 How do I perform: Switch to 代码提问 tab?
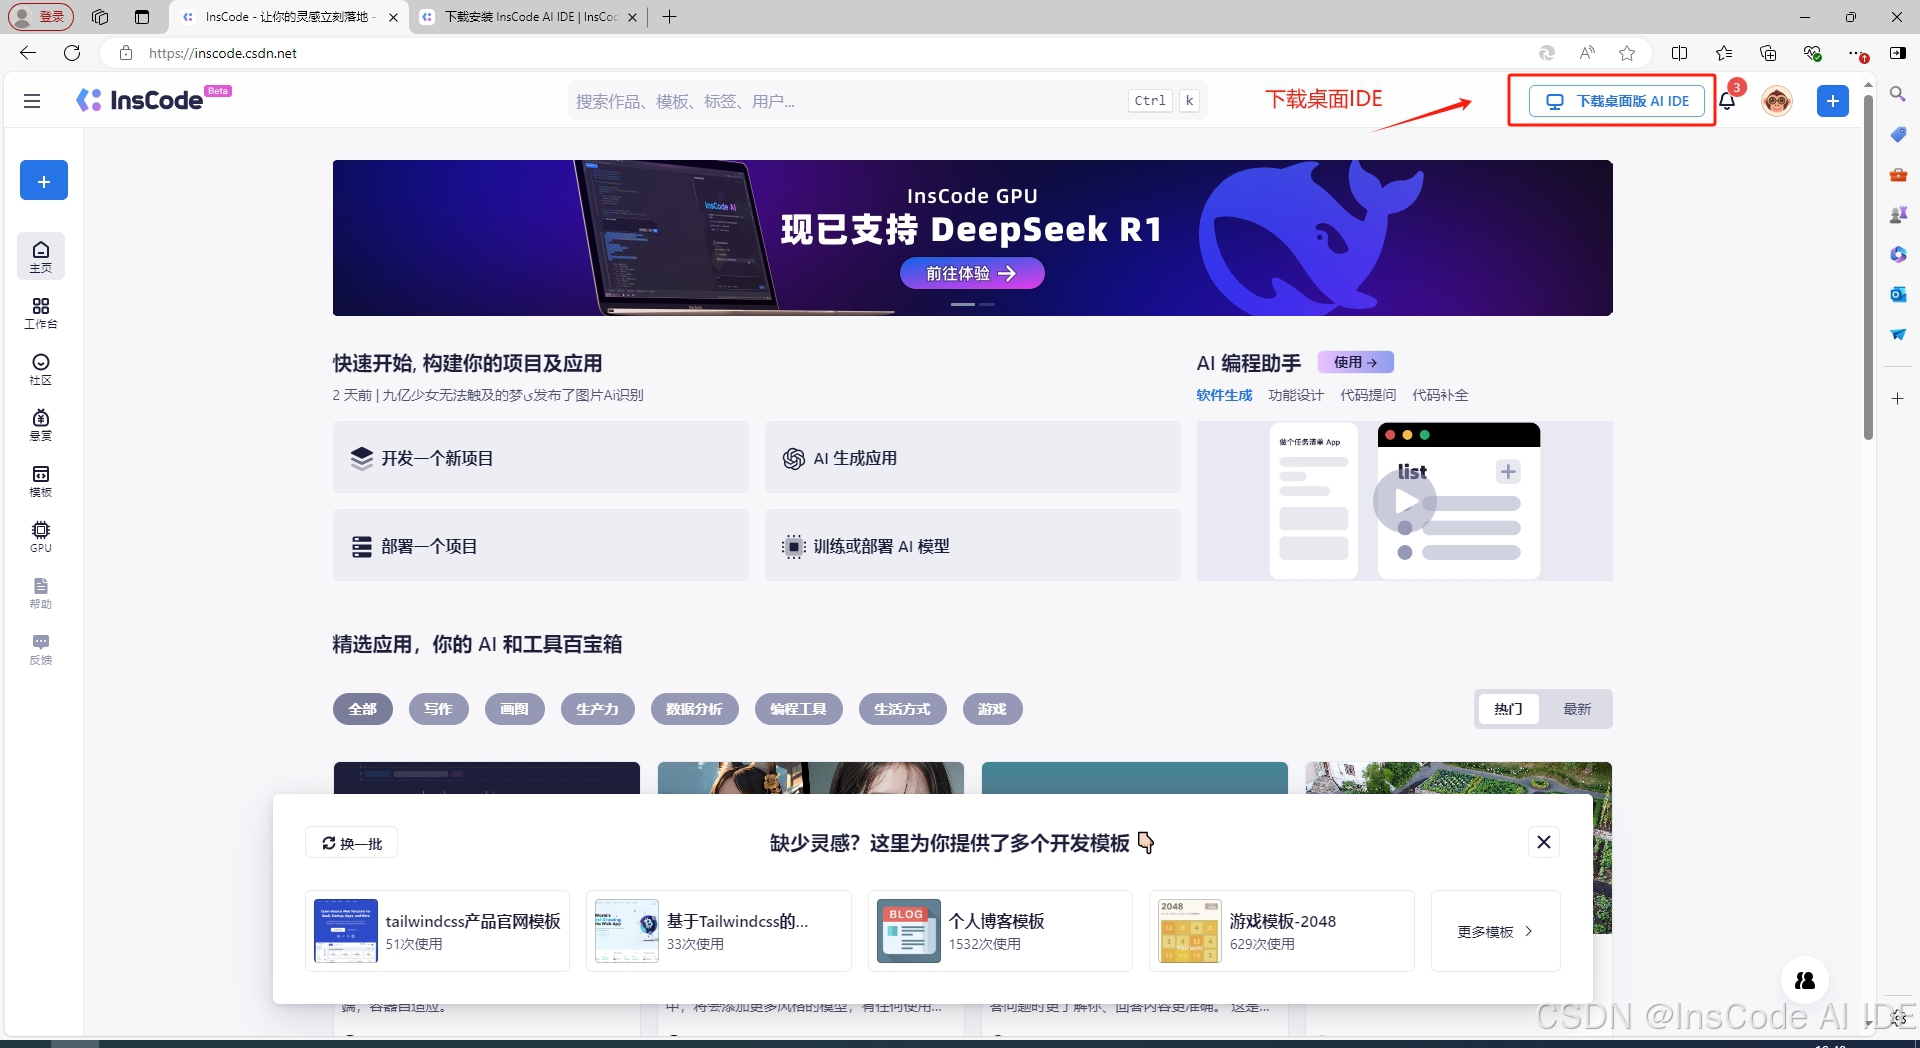coord(1368,395)
